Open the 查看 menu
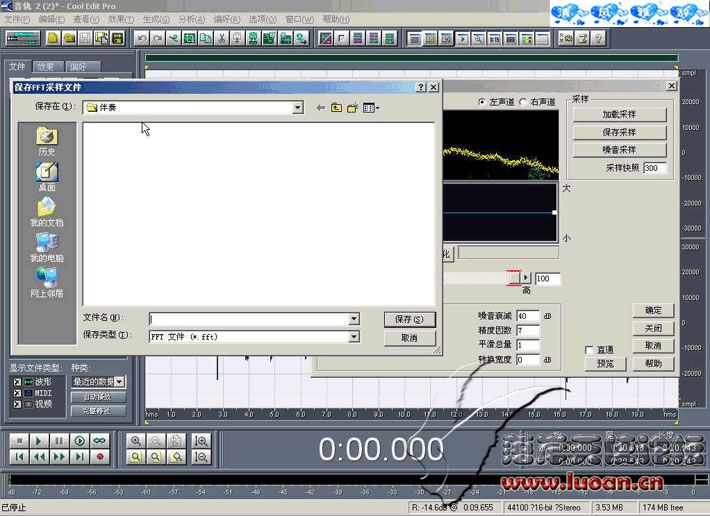Viewport: 710px width, 516px height. [86, 19]
